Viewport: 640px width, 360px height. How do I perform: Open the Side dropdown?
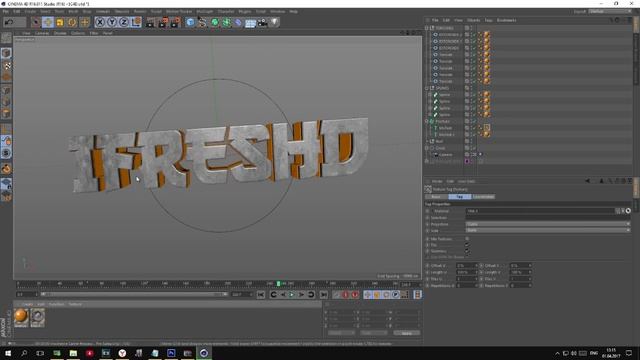pyautogui.click(x=547, y=230)
